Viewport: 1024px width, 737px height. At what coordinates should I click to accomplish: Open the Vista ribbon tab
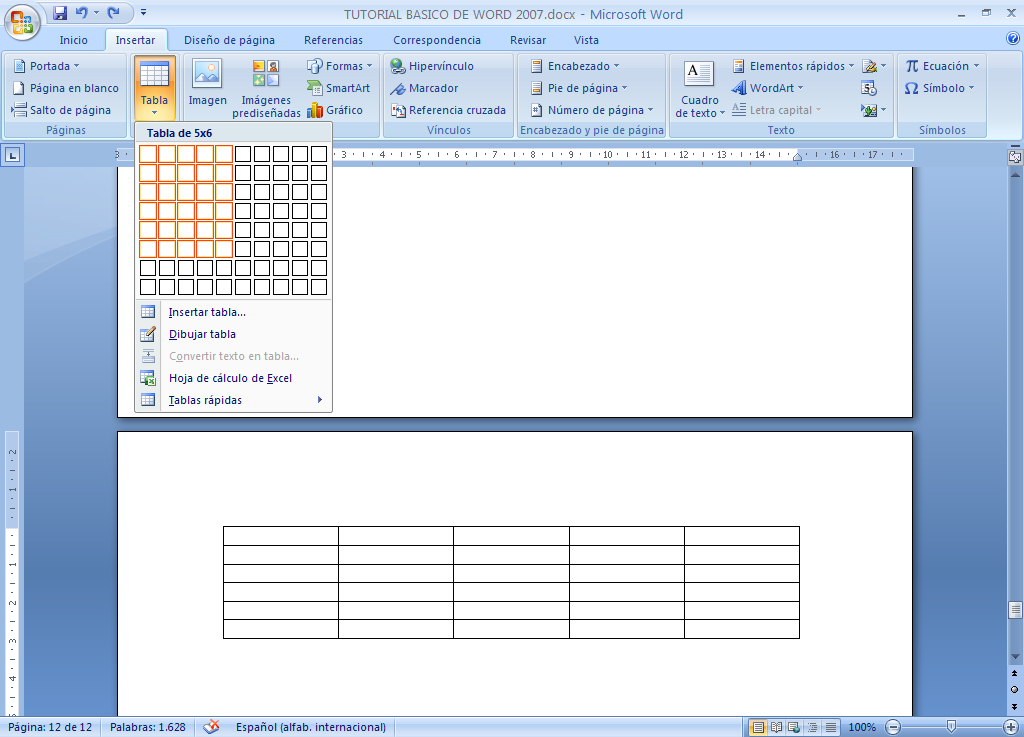[586, 40]
